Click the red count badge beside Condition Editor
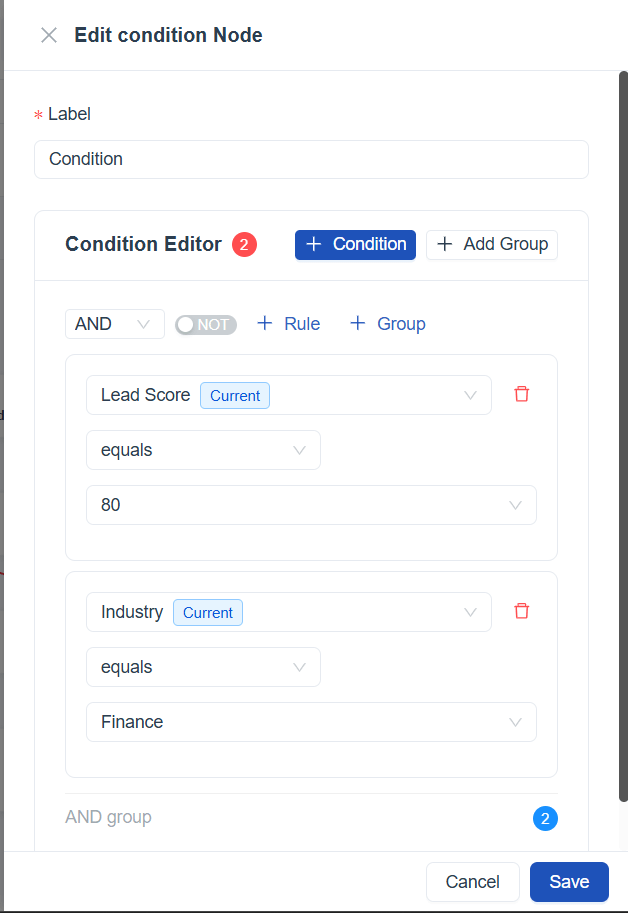628x913 pixels. point(244,244)
